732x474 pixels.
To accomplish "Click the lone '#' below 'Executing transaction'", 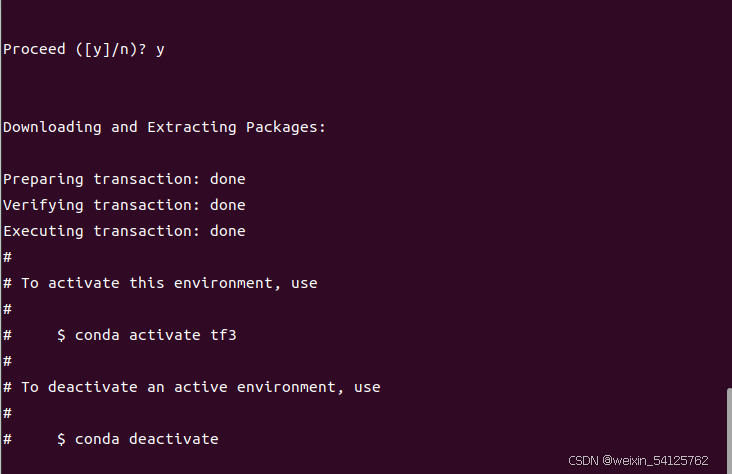I will pos(7,257).
